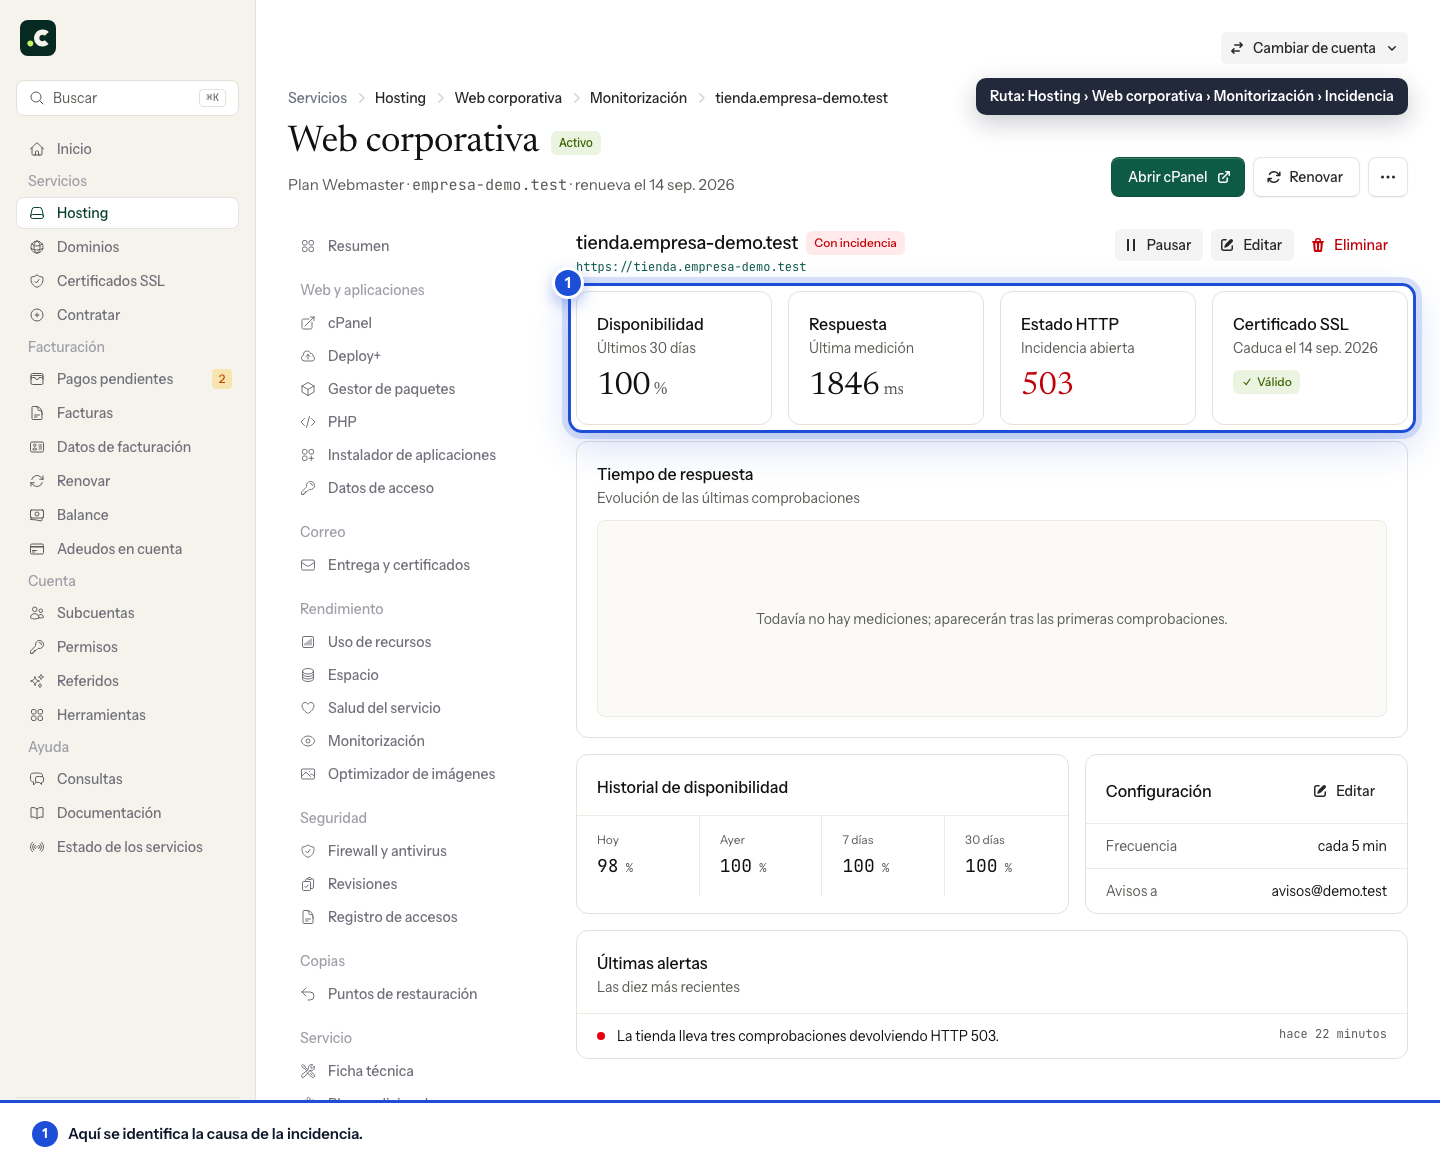1440x1164 pixels.
Task: Open Estado de los servicios page
Action: pos(127,847)
